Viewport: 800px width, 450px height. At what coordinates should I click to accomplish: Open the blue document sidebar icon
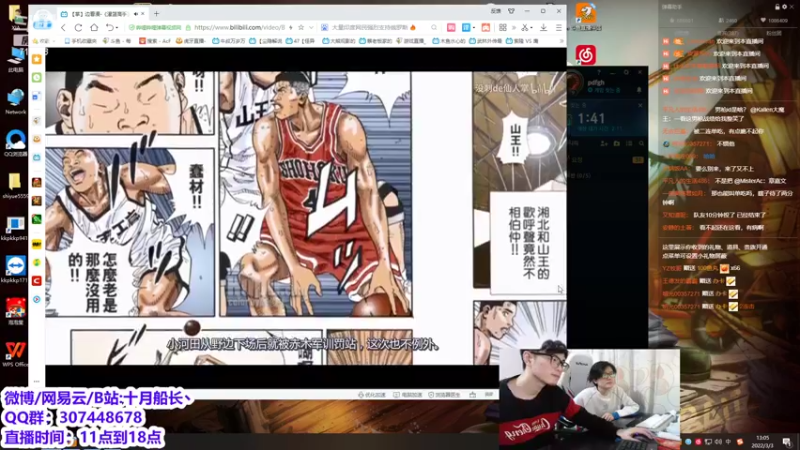37,96
